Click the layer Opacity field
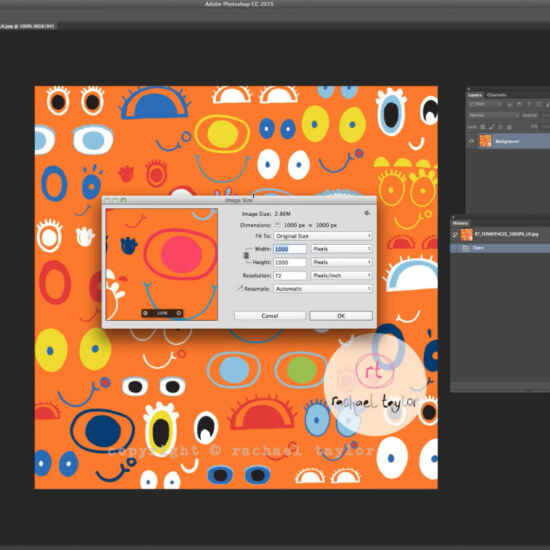The width and height of the screenshot is (550, 550). click(x=546, y=115)
